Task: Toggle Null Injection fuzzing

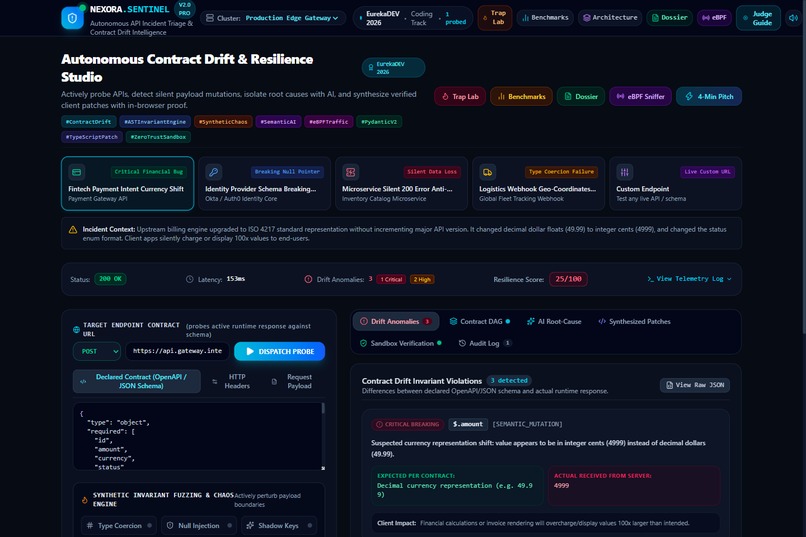Action: tap(199, 526)
